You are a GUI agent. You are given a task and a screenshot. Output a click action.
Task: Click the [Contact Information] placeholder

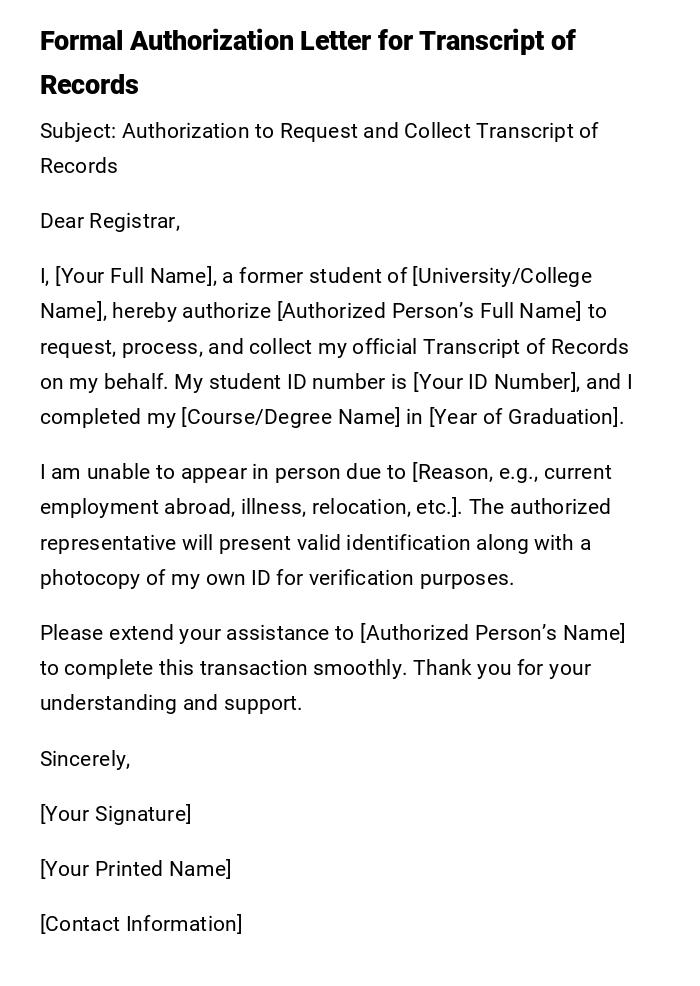pyautogui.click(x=141, y=924)
